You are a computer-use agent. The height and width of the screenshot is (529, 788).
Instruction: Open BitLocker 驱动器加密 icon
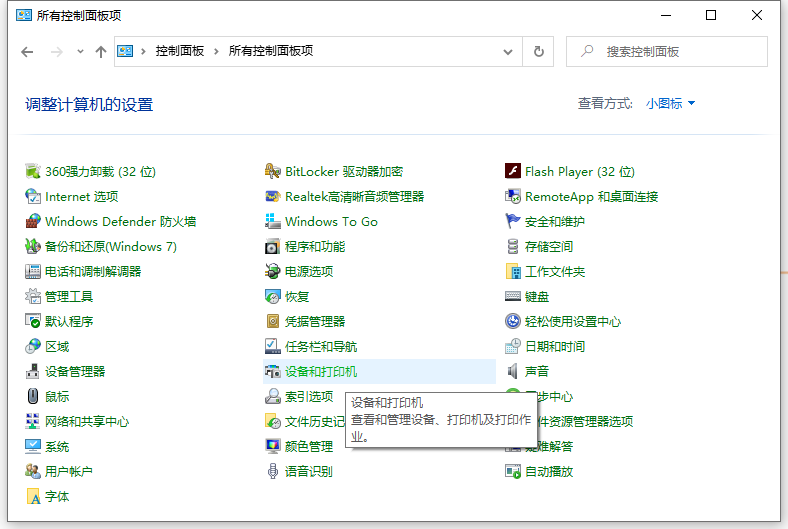click(273, 172)
